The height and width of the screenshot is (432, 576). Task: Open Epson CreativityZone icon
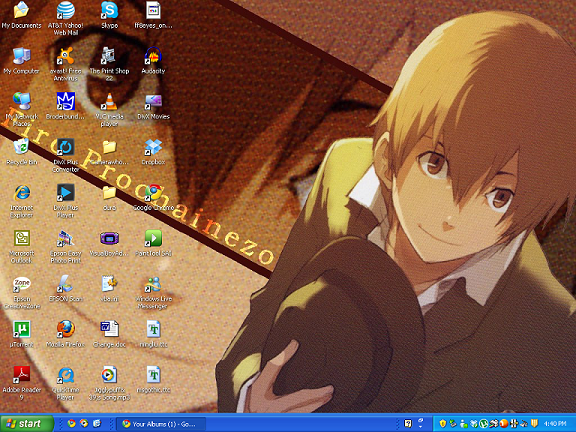click(x=21, y=284)
